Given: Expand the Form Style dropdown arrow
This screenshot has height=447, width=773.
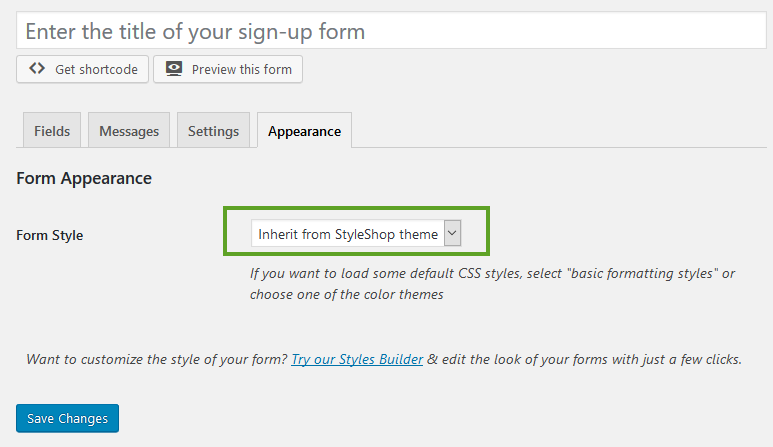Looking at the screenshot, I should [452, 234].
